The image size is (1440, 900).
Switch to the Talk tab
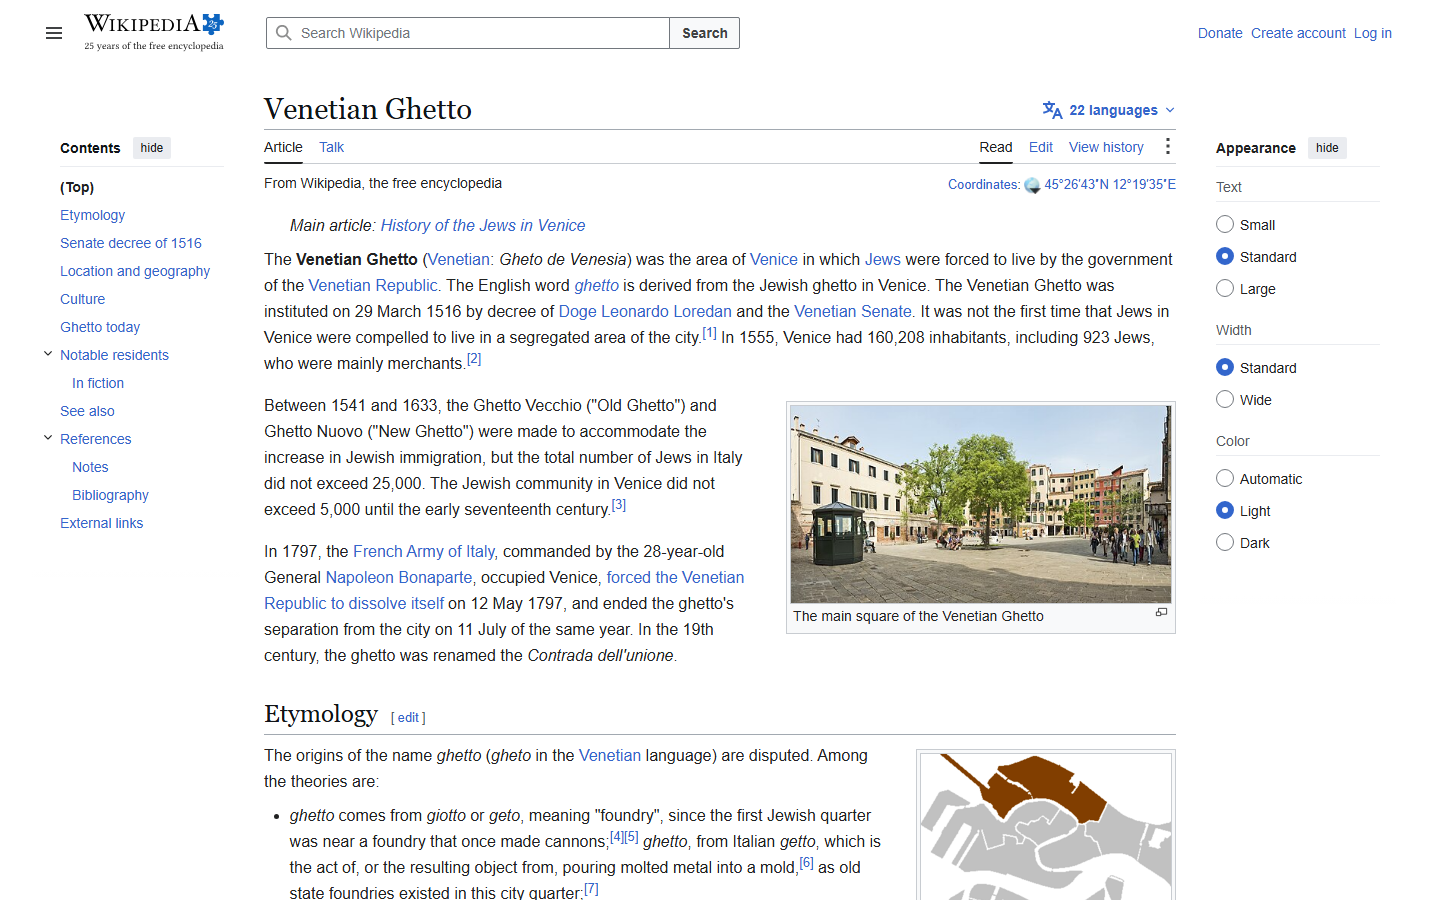pos(331,147)
